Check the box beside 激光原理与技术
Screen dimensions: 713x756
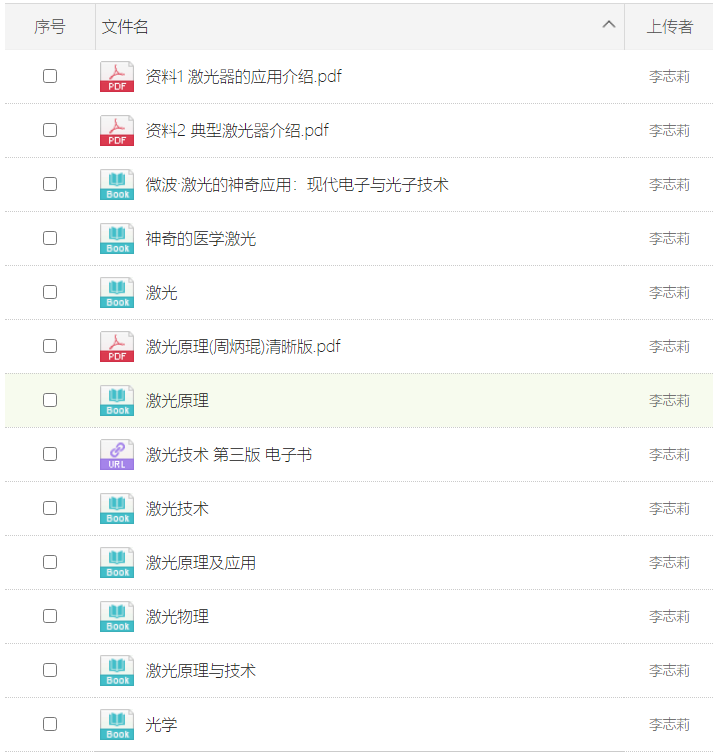tap(50, 670)
